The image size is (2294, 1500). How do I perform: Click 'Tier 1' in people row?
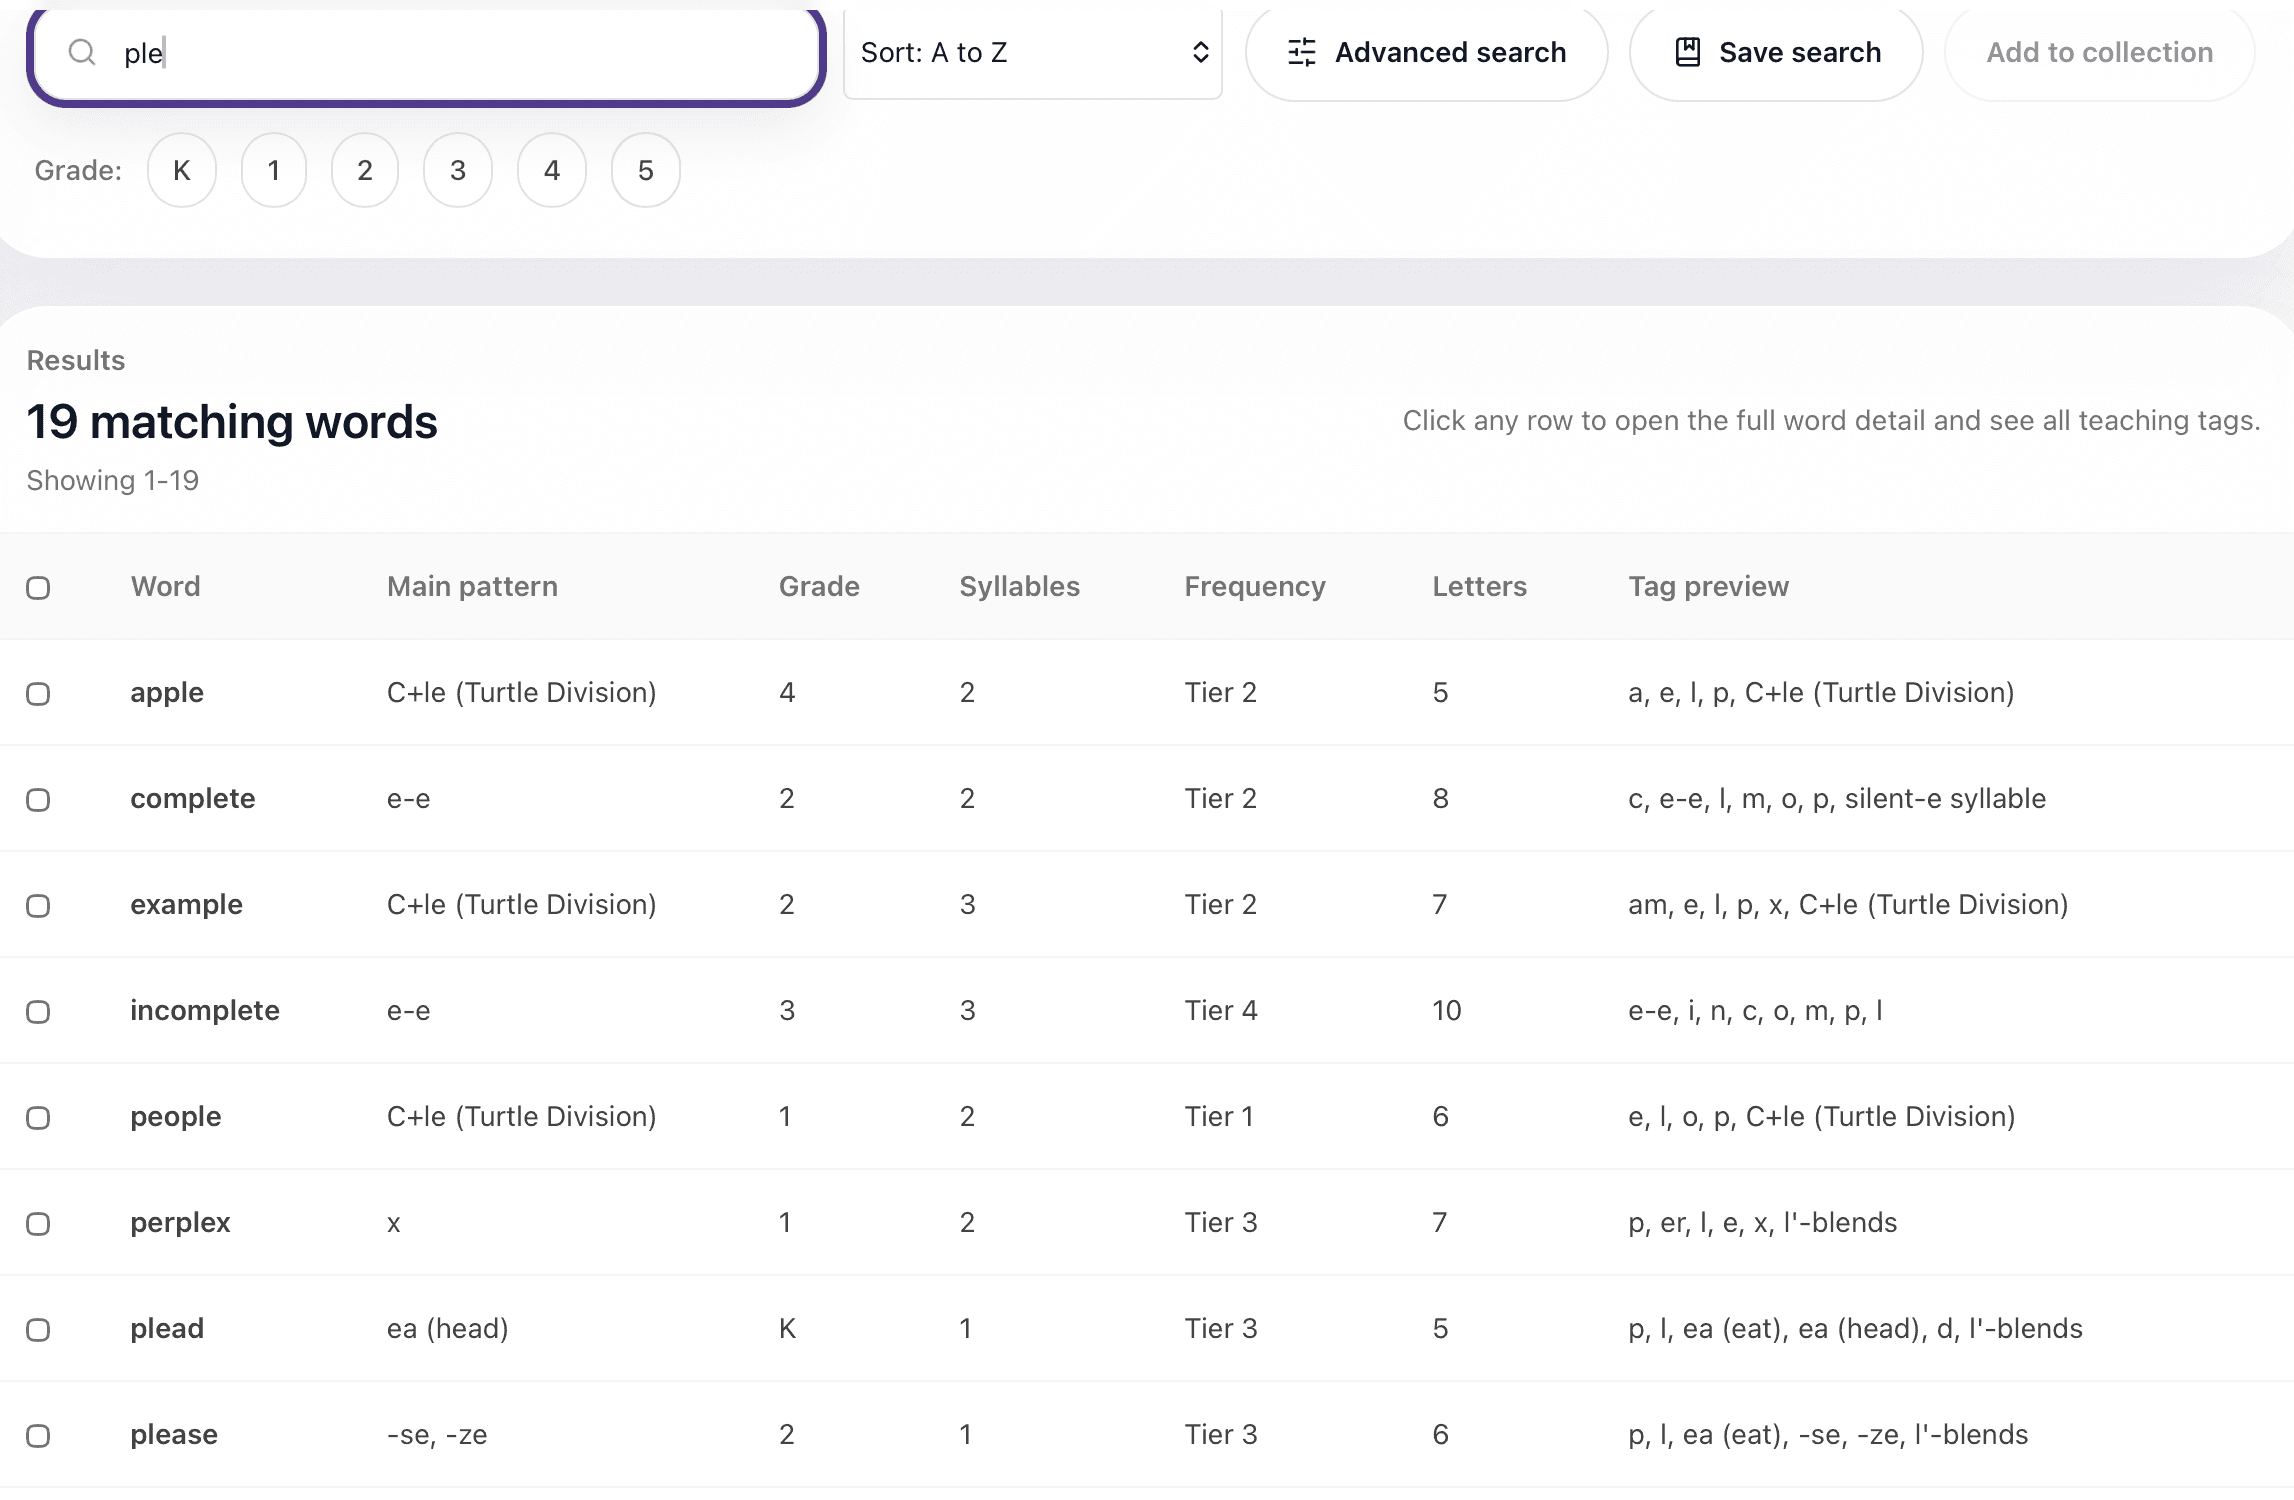(1219, 1116)
